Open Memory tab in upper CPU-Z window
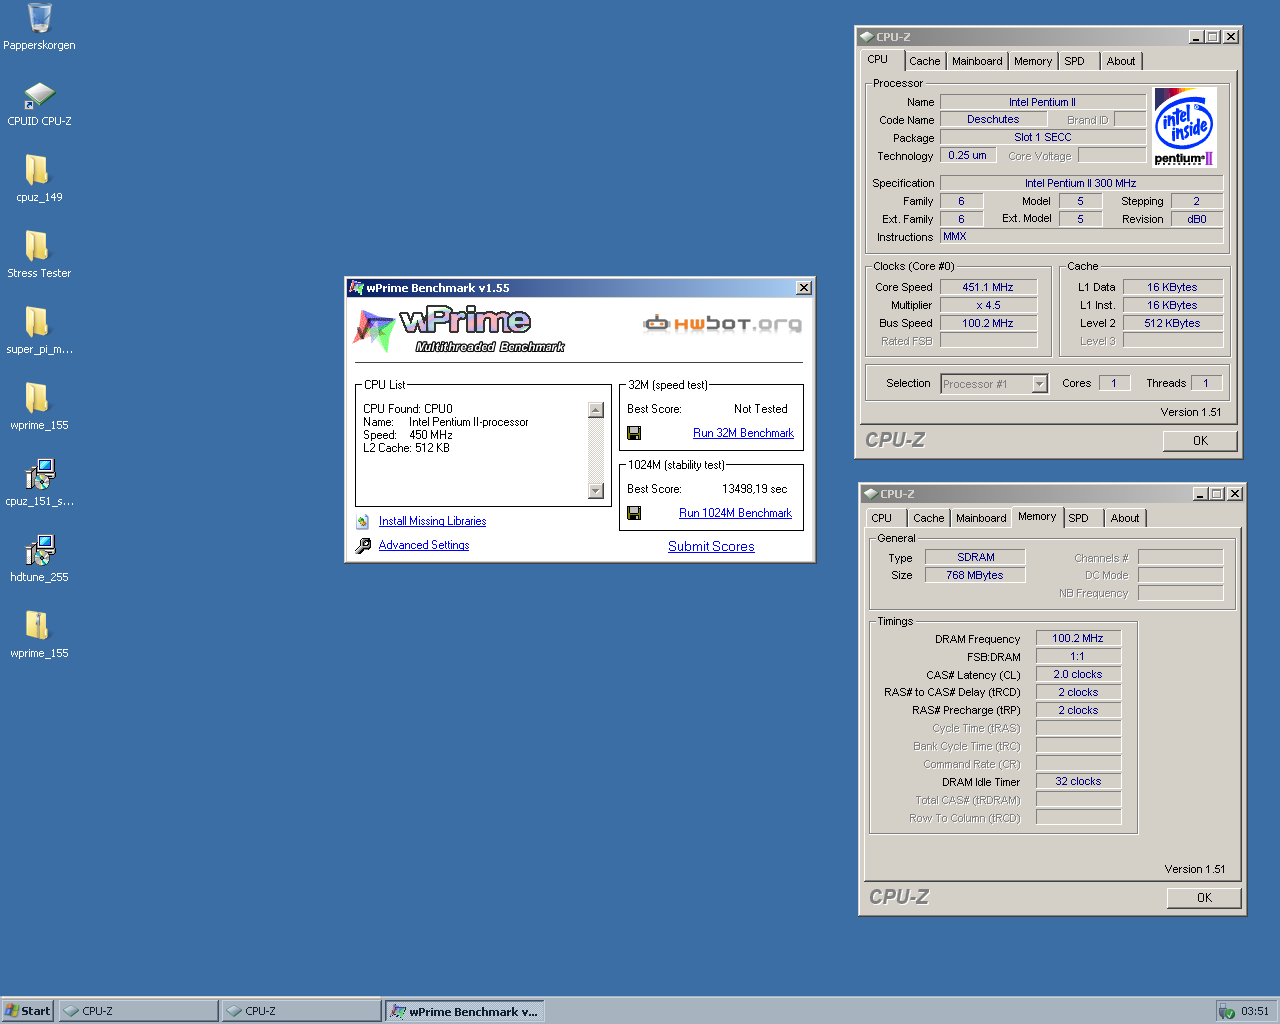The width and height of the screenshot is (1280, 1024). 1033,61
